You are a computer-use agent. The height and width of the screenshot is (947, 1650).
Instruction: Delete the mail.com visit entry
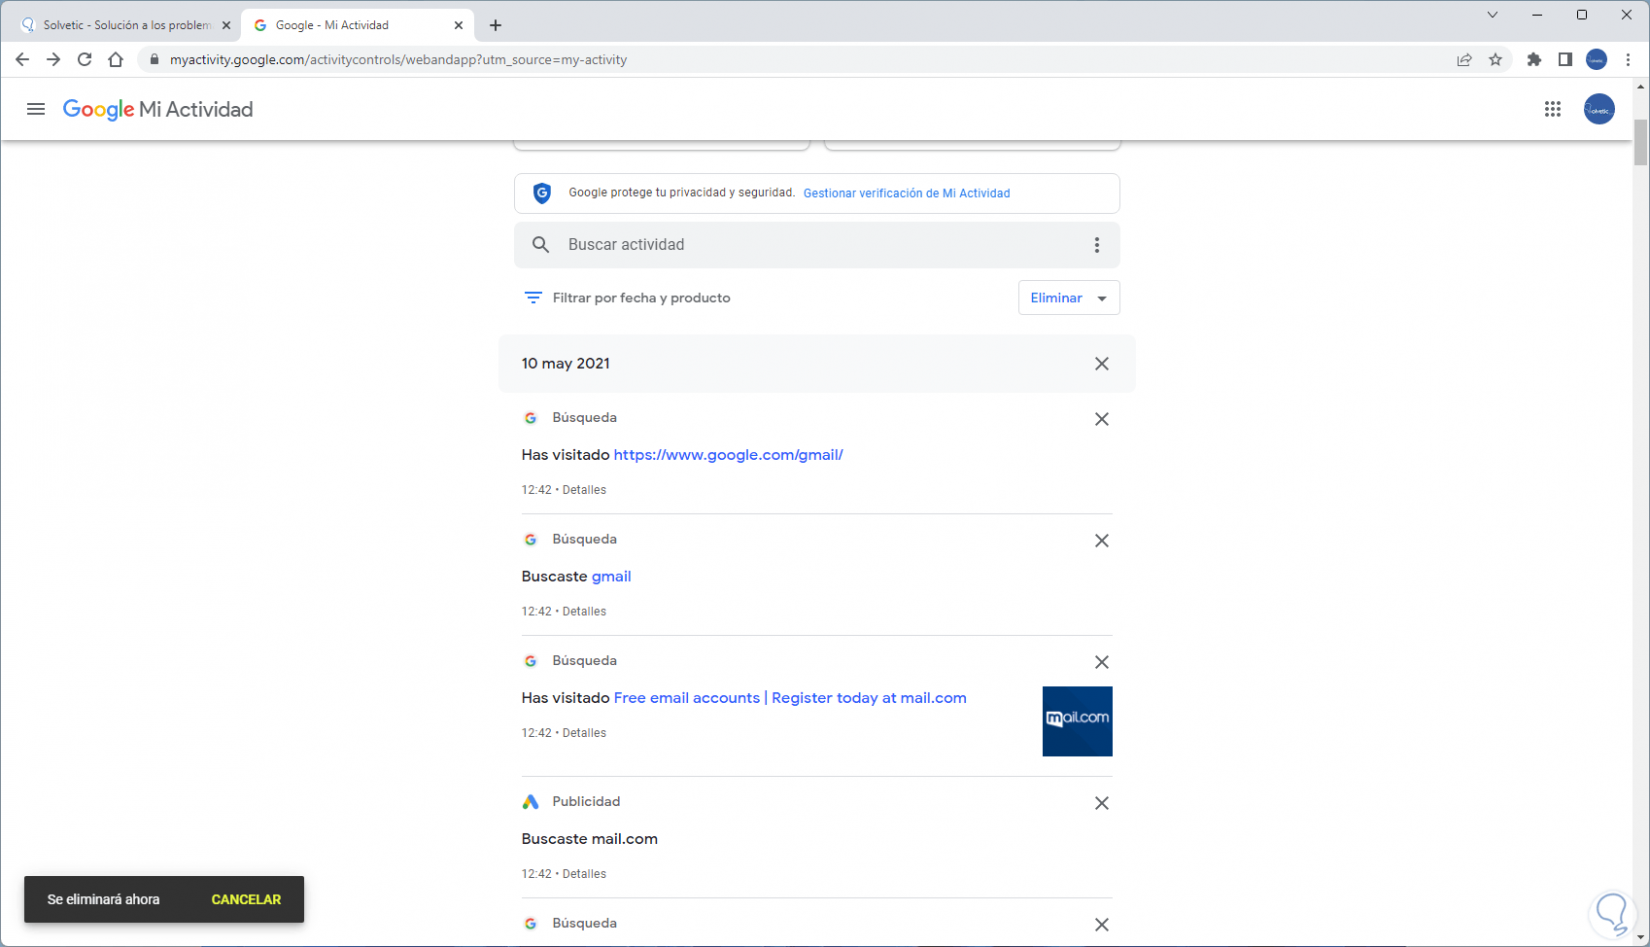pyautogui.click(x=1101, y=662)
